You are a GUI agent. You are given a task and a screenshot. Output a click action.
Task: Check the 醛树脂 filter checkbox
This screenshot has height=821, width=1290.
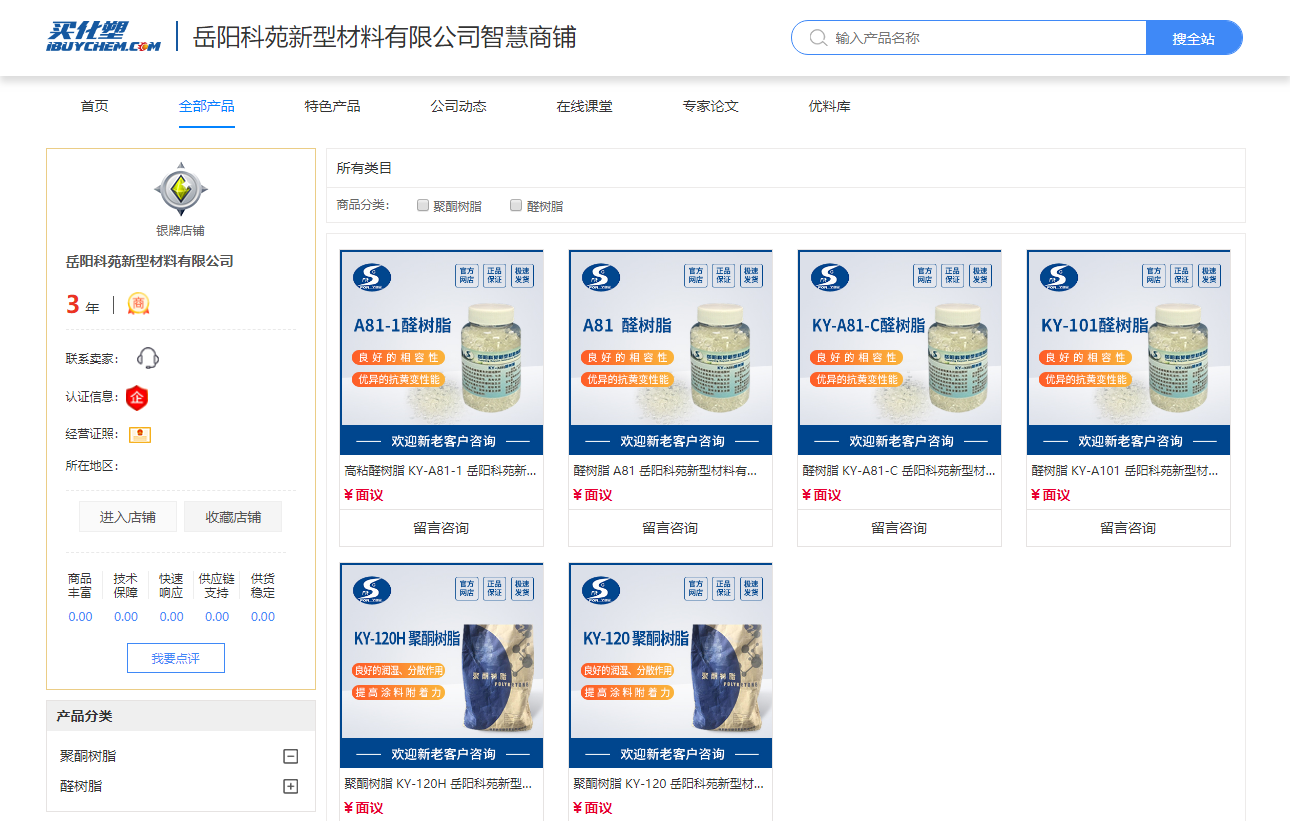click(x=516, y=205)
